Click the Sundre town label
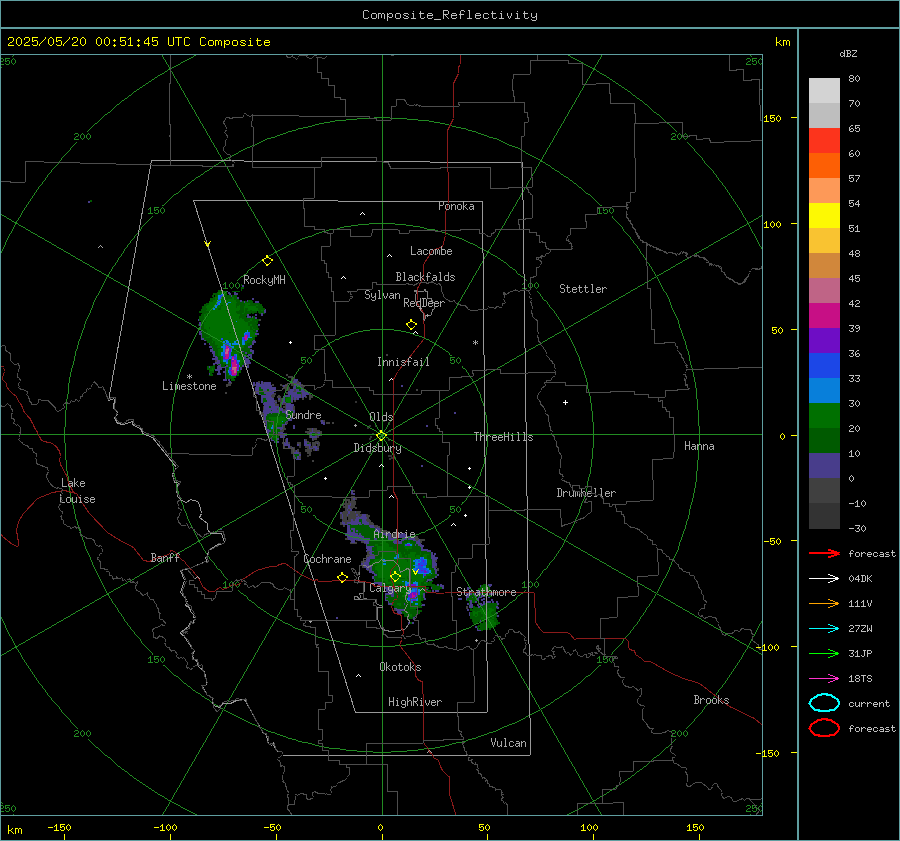The height and width of the screenshot is (841, 900). (303, 415)
